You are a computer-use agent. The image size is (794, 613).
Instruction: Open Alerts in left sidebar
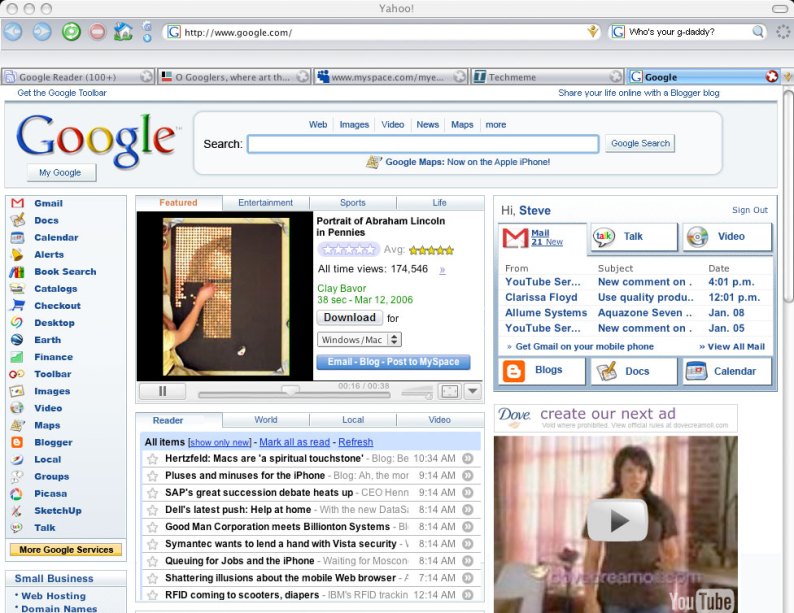pos(49,255)
